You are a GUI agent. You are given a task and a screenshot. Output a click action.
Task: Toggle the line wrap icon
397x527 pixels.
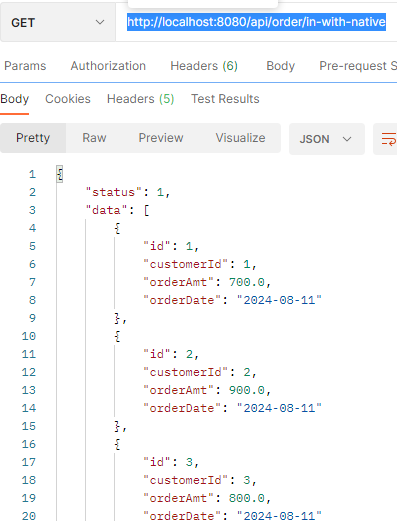coord(388,139)
